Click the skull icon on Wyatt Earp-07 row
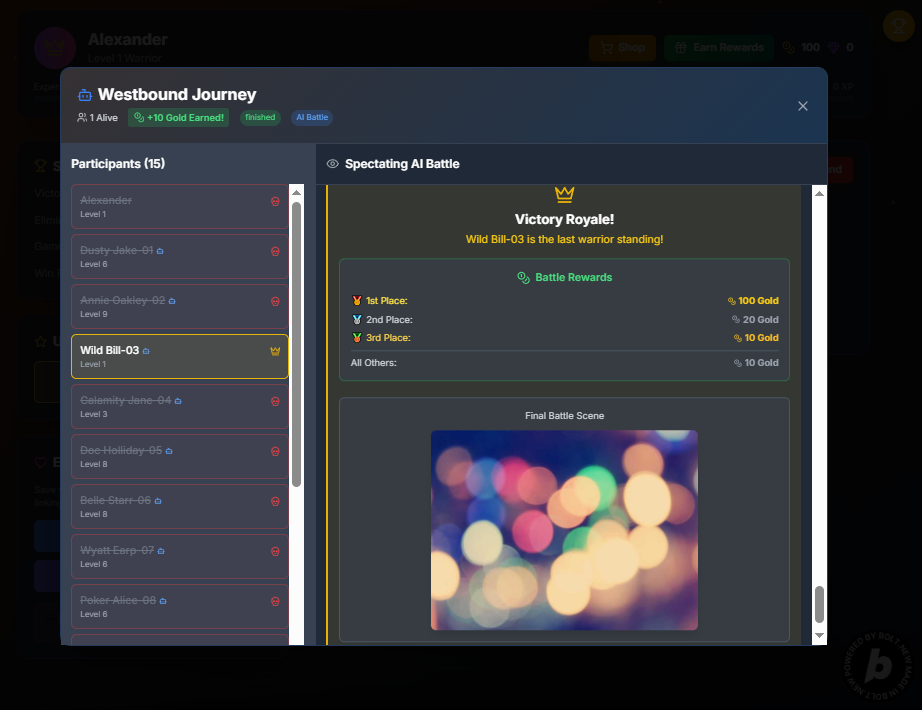The width and height of the screenshot is (922, 710). (x=275, y=551)
